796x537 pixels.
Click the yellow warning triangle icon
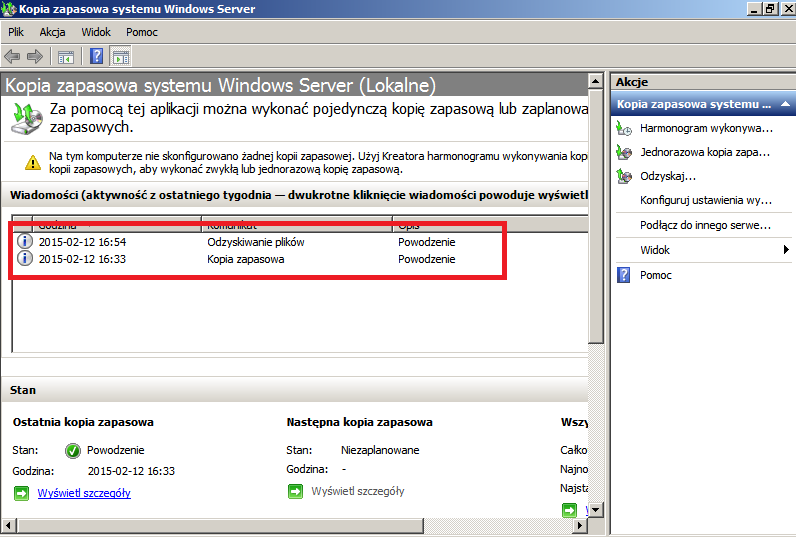(x=33, y=162)
